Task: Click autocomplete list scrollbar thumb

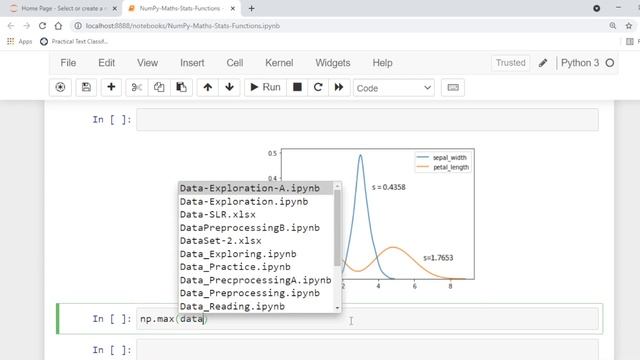Action: coord(337,228)
